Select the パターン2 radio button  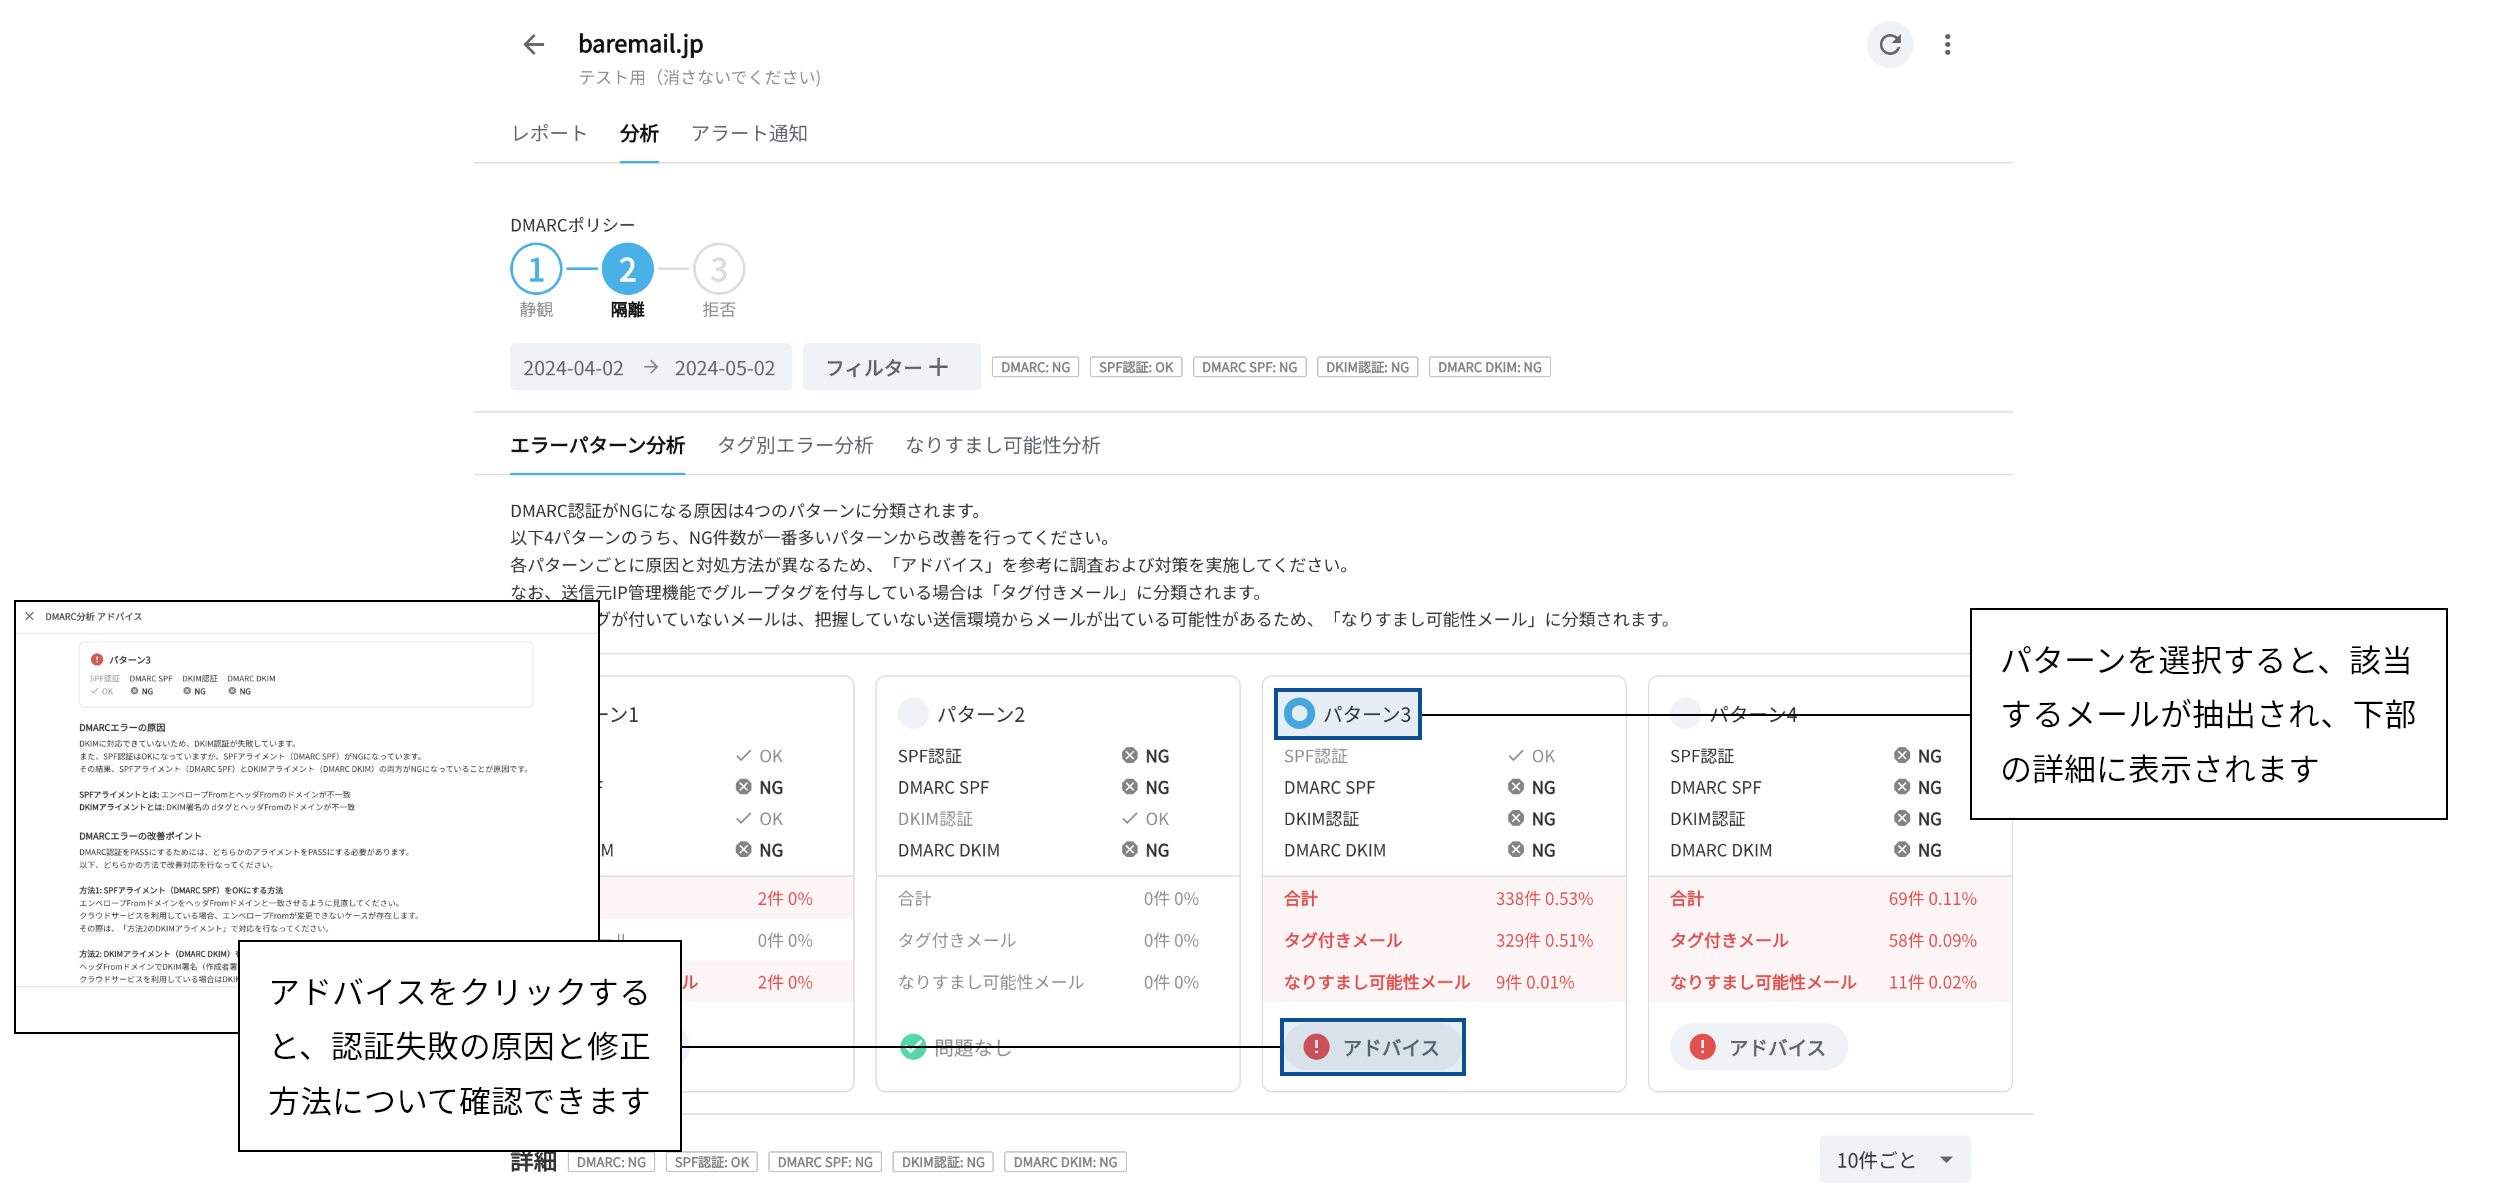[913, 713]
